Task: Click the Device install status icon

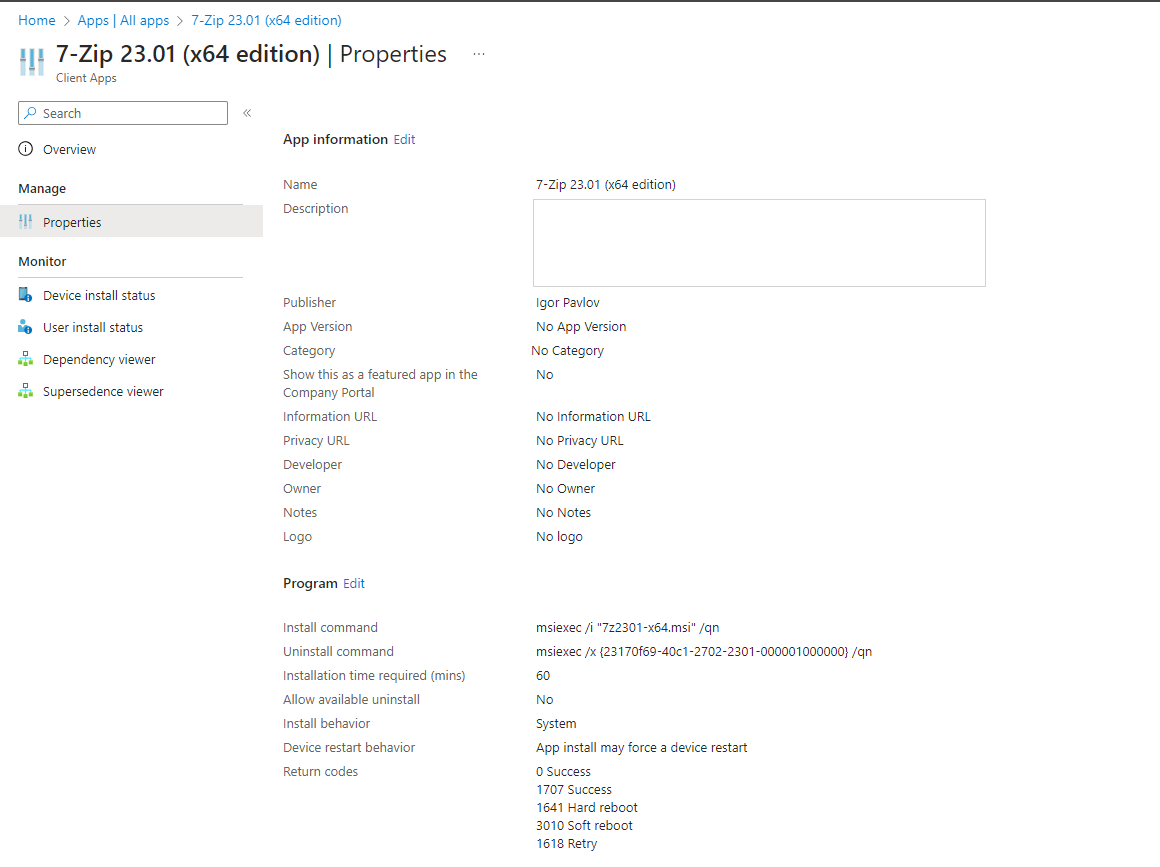Action: coord(26,295)
